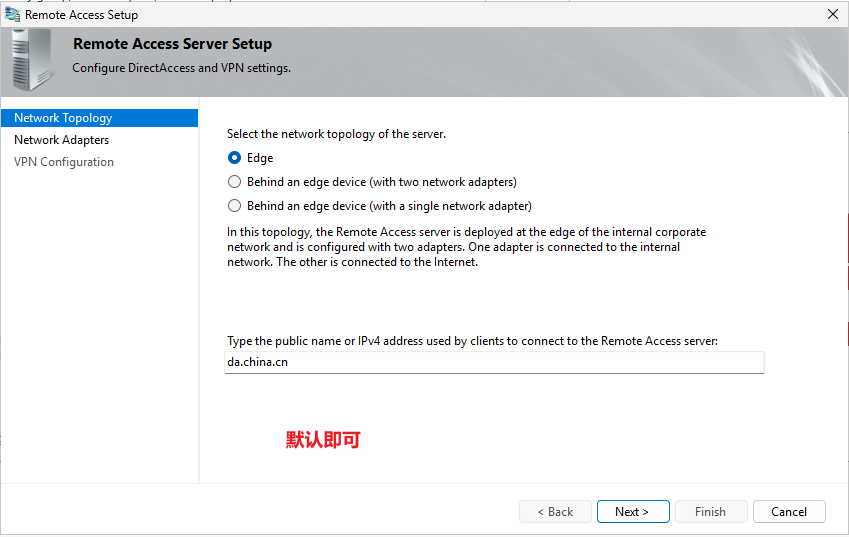Screen dimensions: 849x537
Task: Go to the Network Adapters step
Action: 61,140
